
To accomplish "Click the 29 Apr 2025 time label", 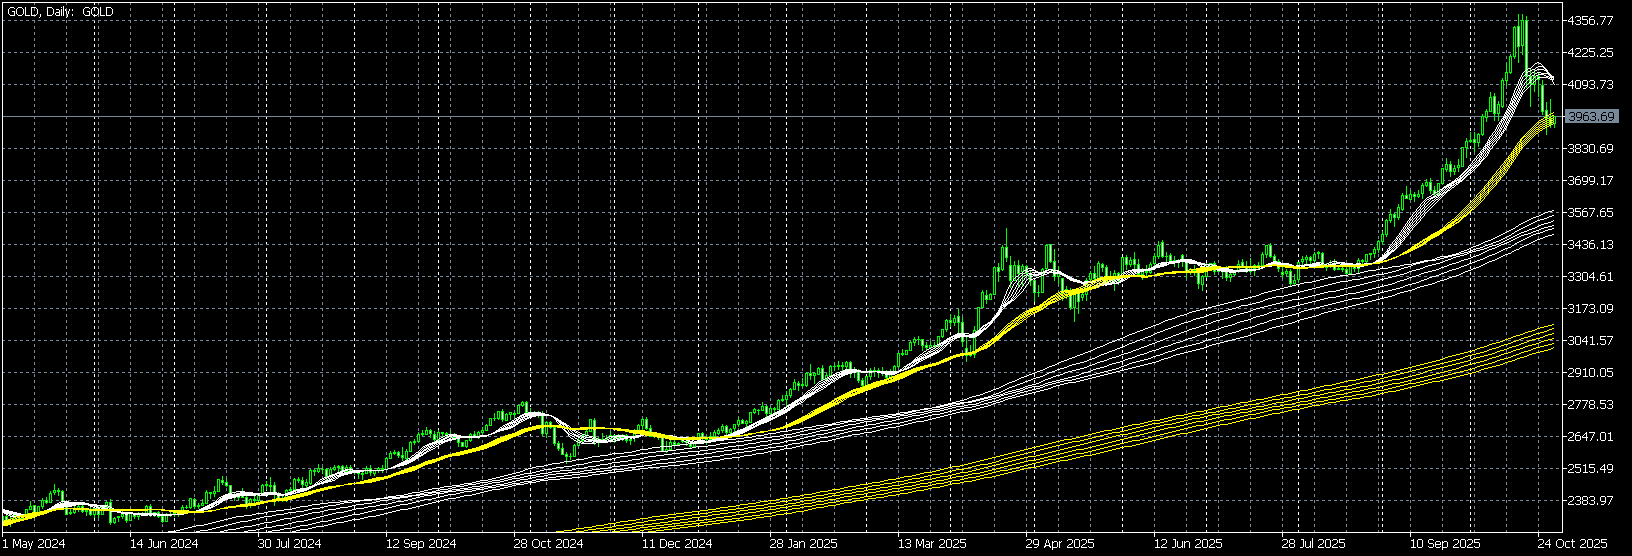I will coord(1060,545).
